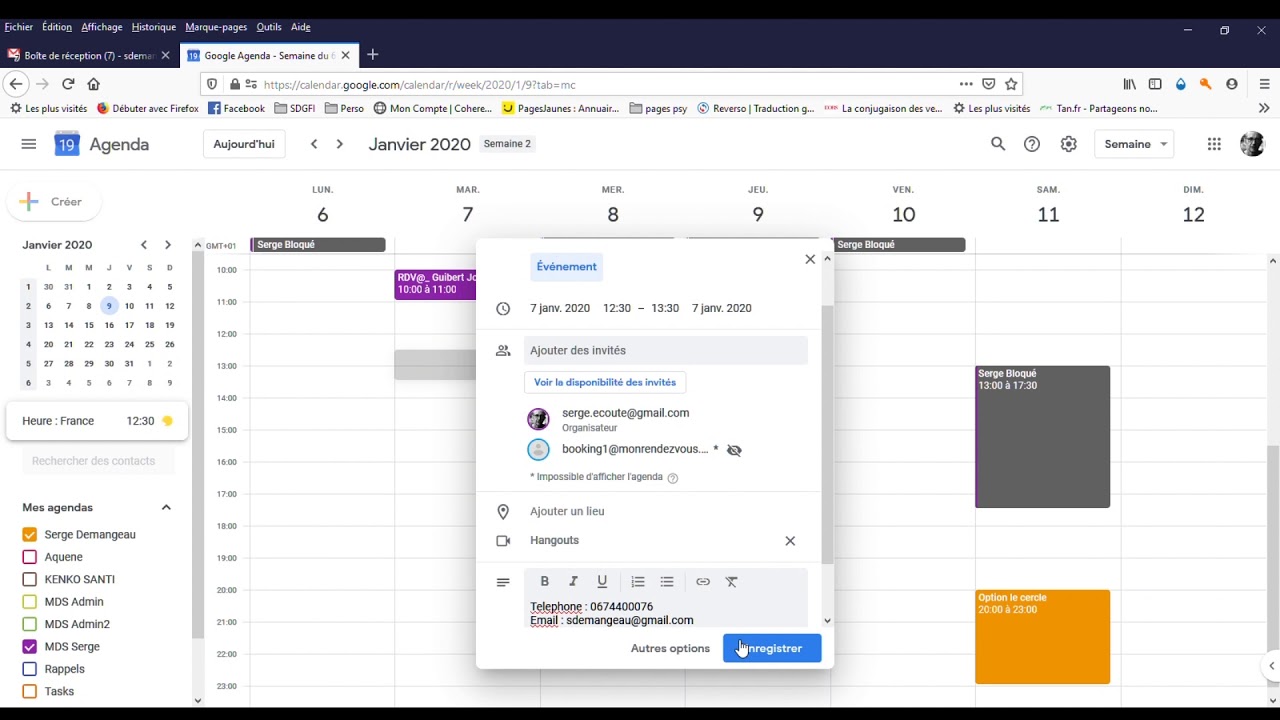Show next month in mini calendar
This screenshot has height=720, width=1280.
[x=167, y=245]
